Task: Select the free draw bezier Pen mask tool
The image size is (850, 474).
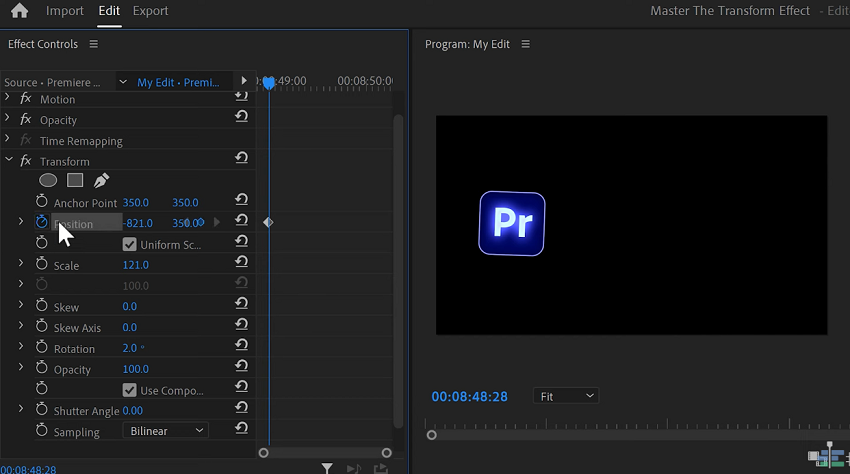Action: (101, 180)
